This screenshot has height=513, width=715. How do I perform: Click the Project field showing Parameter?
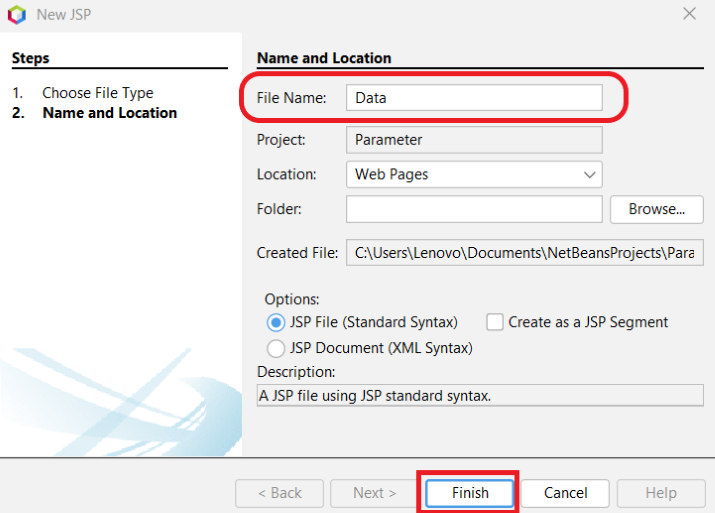click(474, 140)
